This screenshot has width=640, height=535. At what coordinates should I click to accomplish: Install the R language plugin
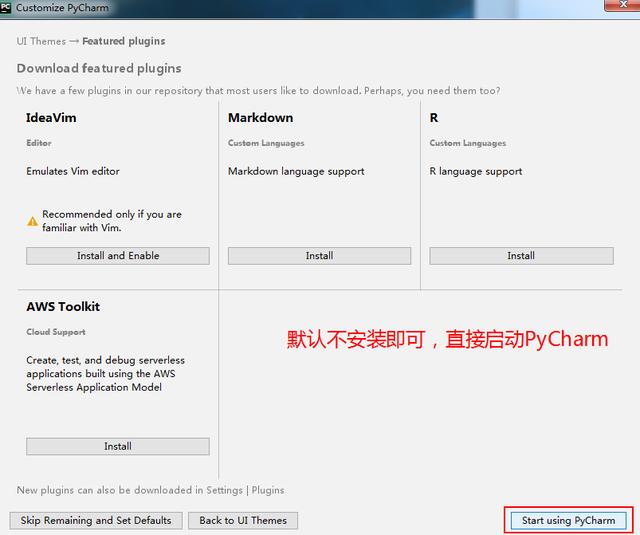point(521,256)
